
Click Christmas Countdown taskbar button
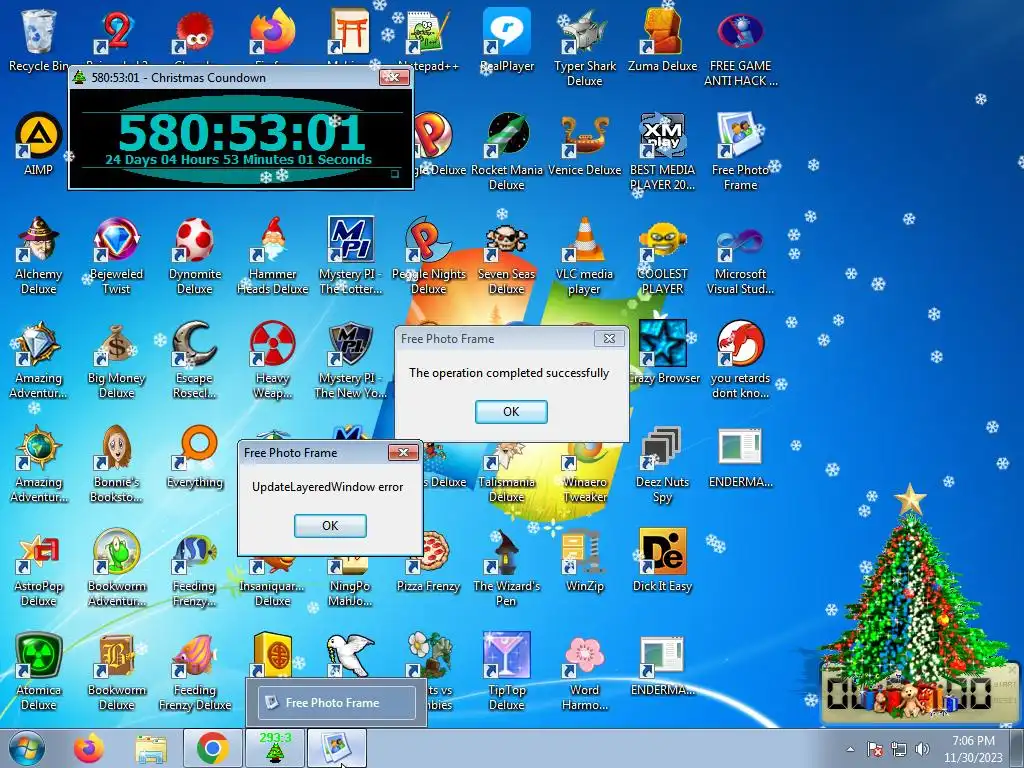coord(274,748)
